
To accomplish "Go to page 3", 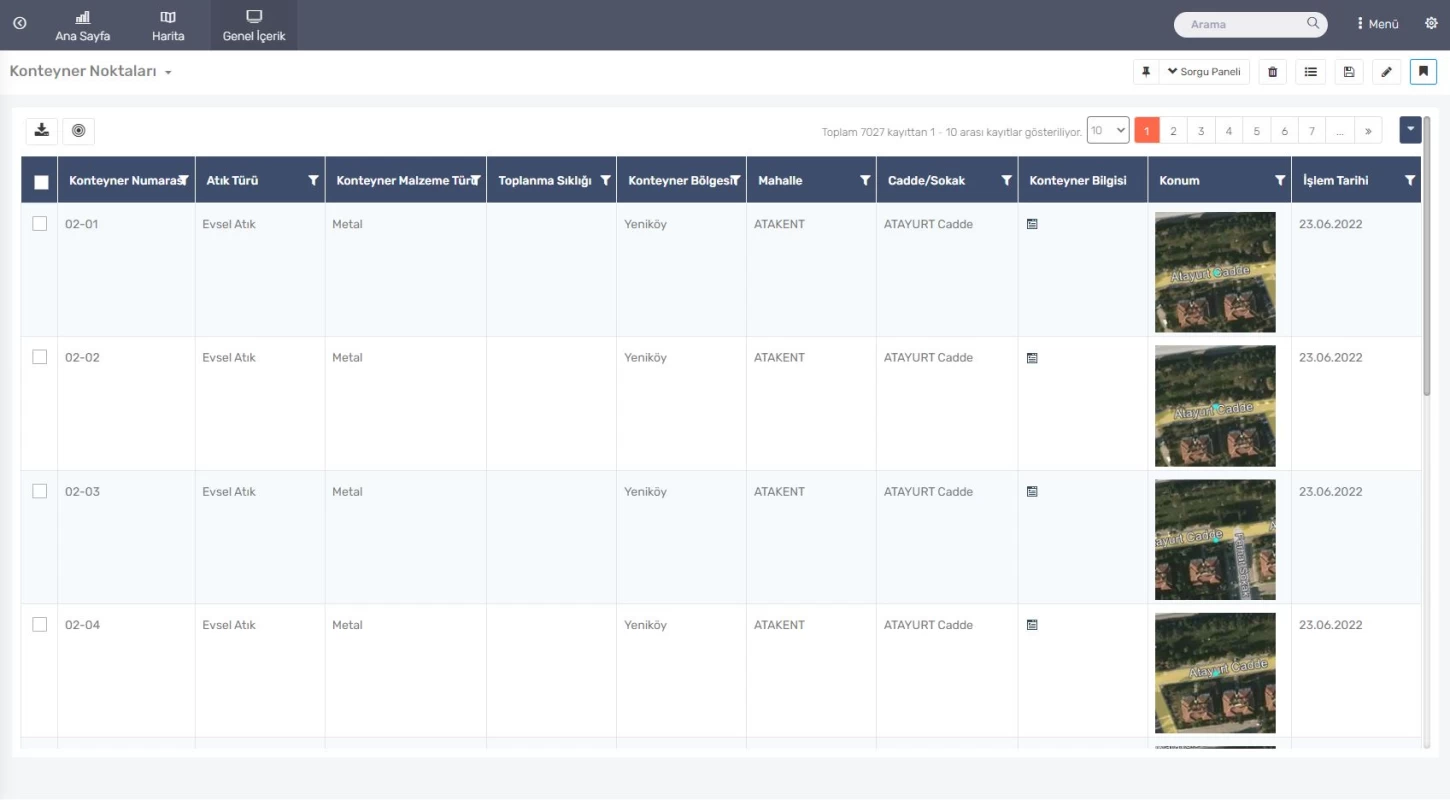I will coord(1201,131).
